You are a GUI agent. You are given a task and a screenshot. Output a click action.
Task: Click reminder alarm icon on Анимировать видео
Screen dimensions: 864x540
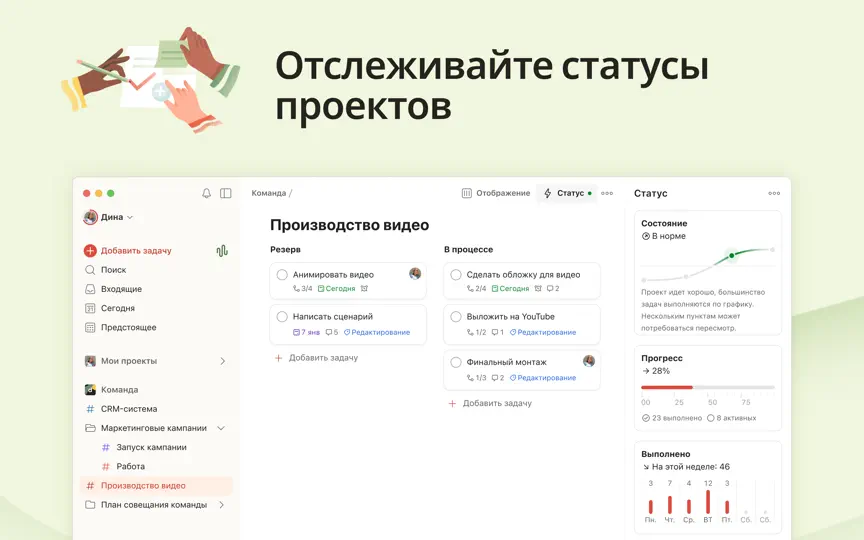[x=364, y=289]
